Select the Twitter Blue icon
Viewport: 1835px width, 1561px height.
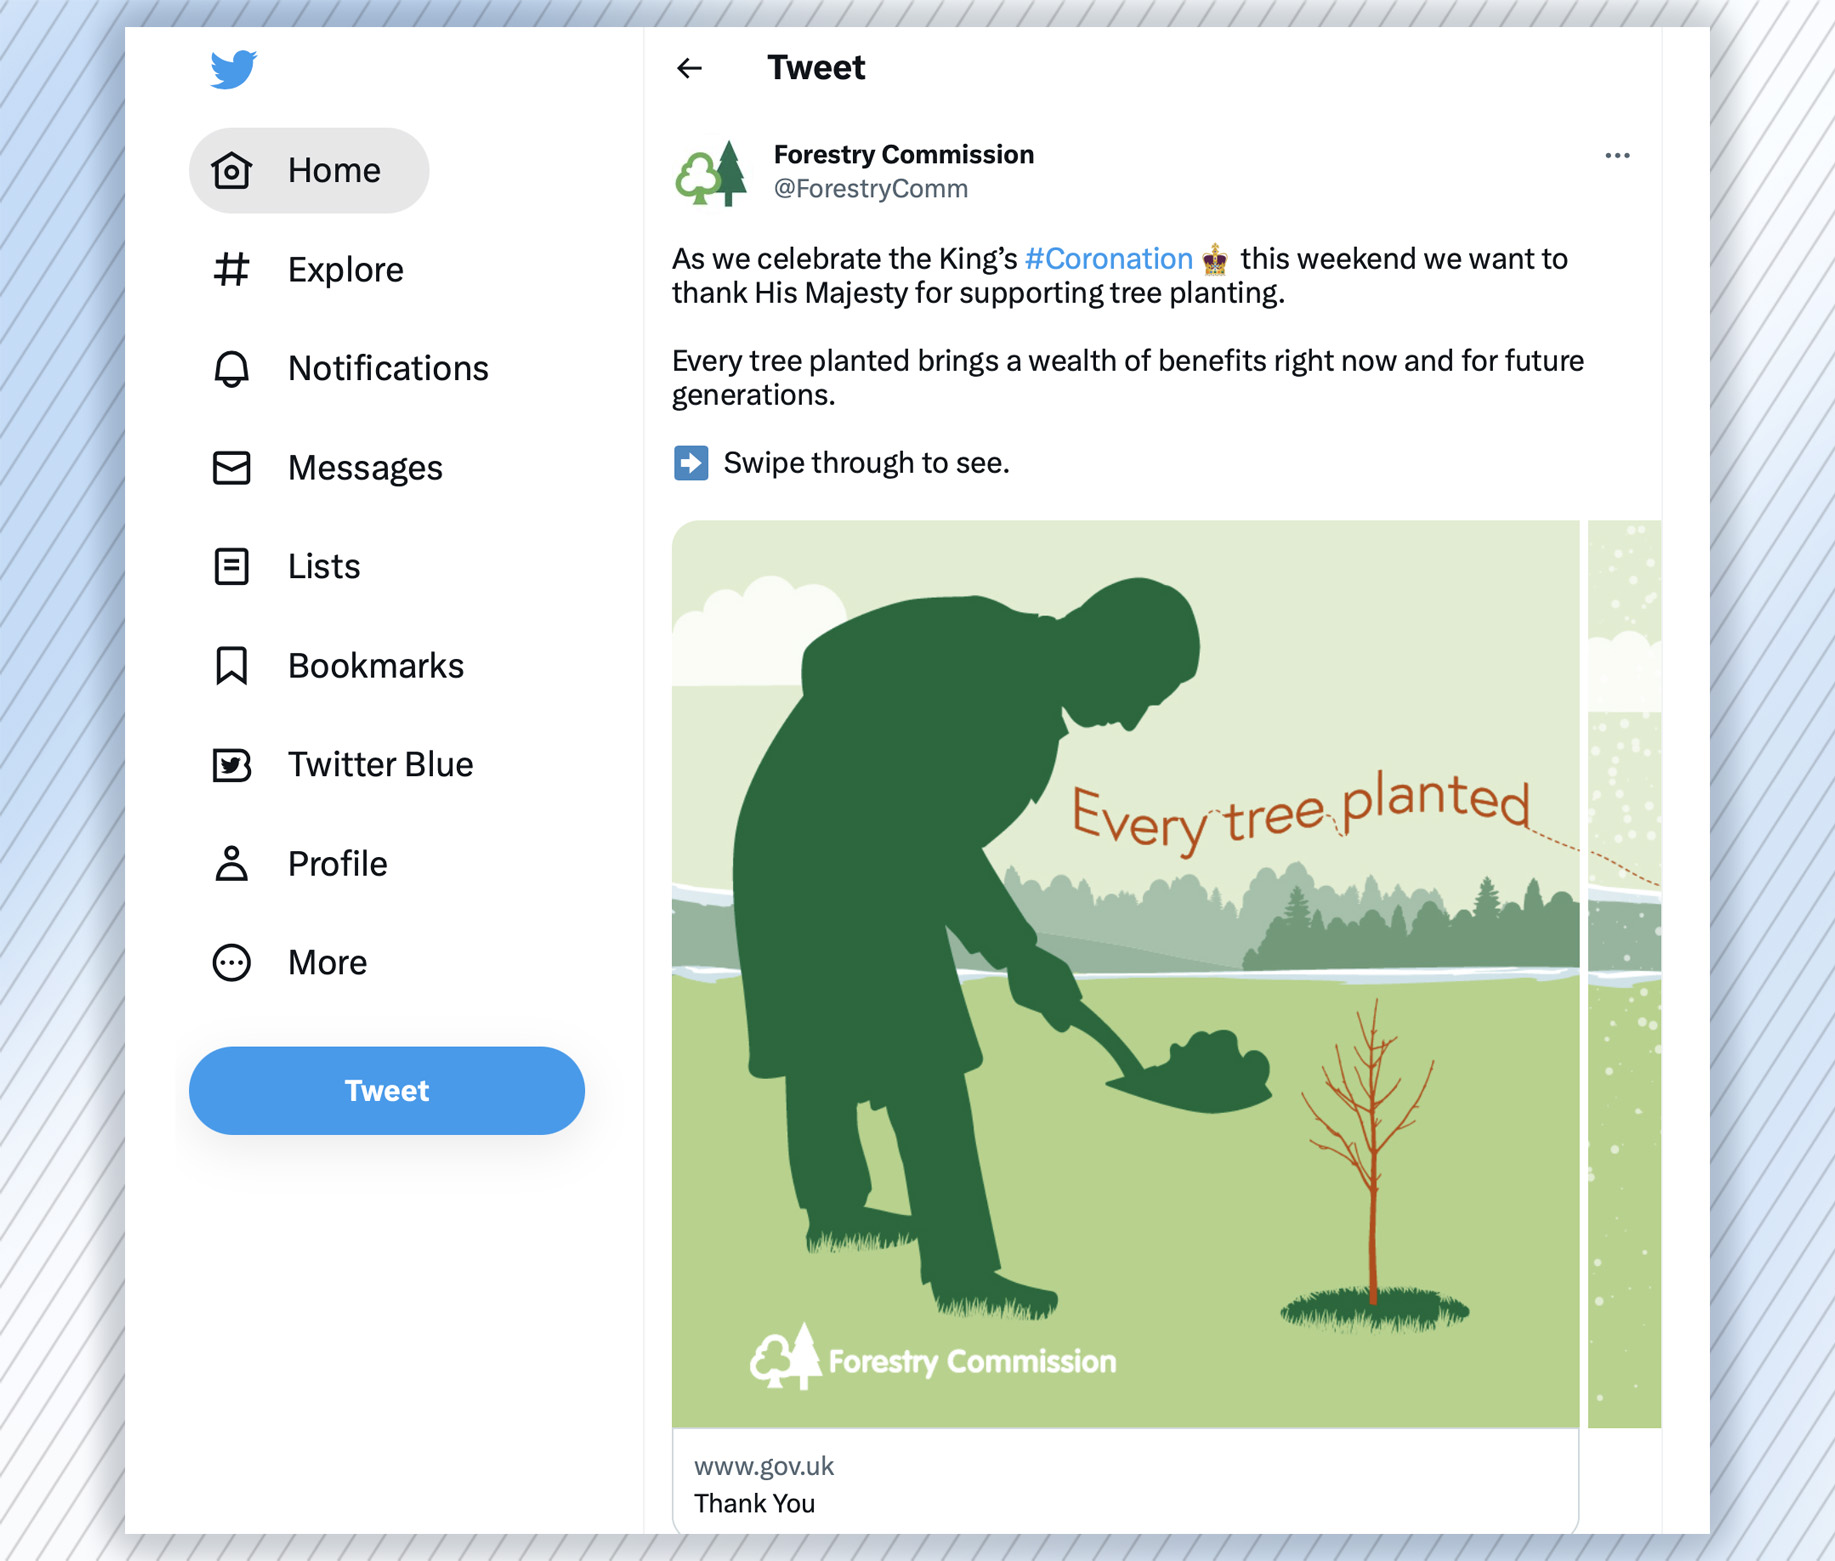tap(231, 764)
